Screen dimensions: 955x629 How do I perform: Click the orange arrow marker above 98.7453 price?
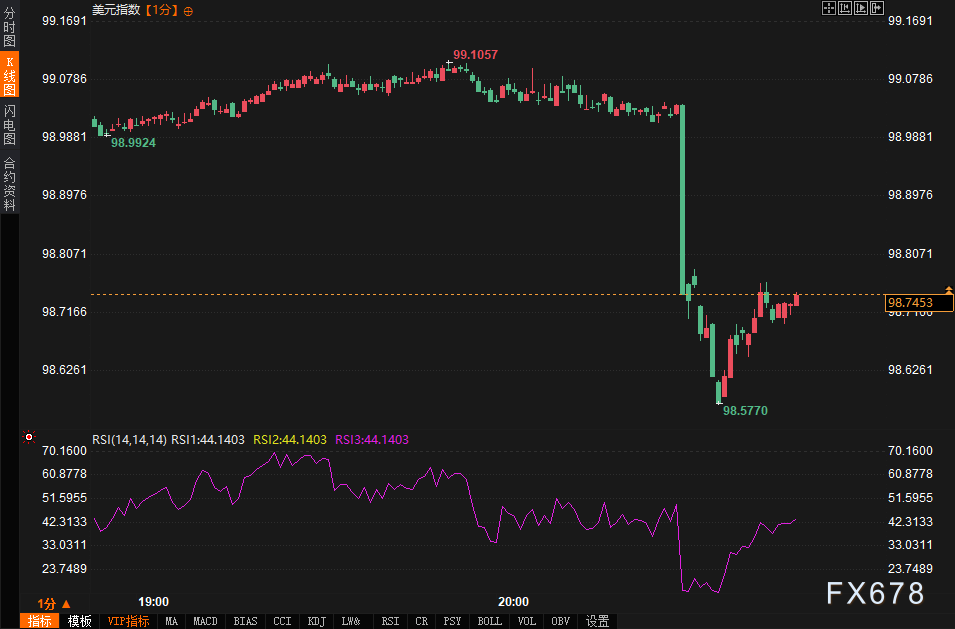[x=948, y=290]
